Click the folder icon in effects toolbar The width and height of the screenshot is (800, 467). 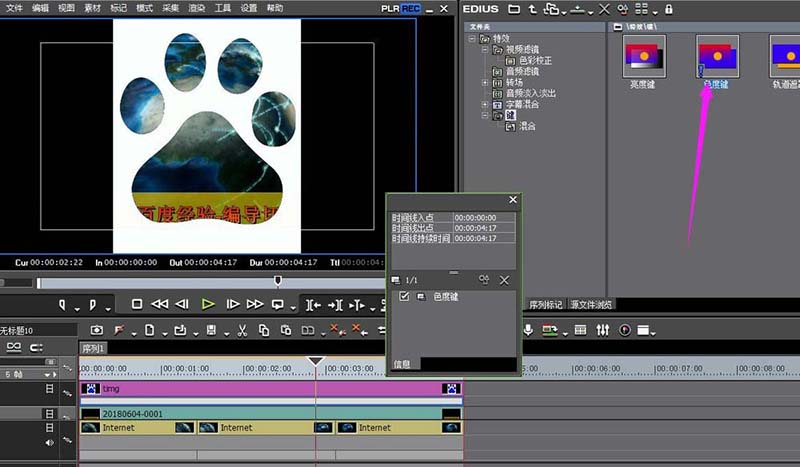click(x=514, y=9)
